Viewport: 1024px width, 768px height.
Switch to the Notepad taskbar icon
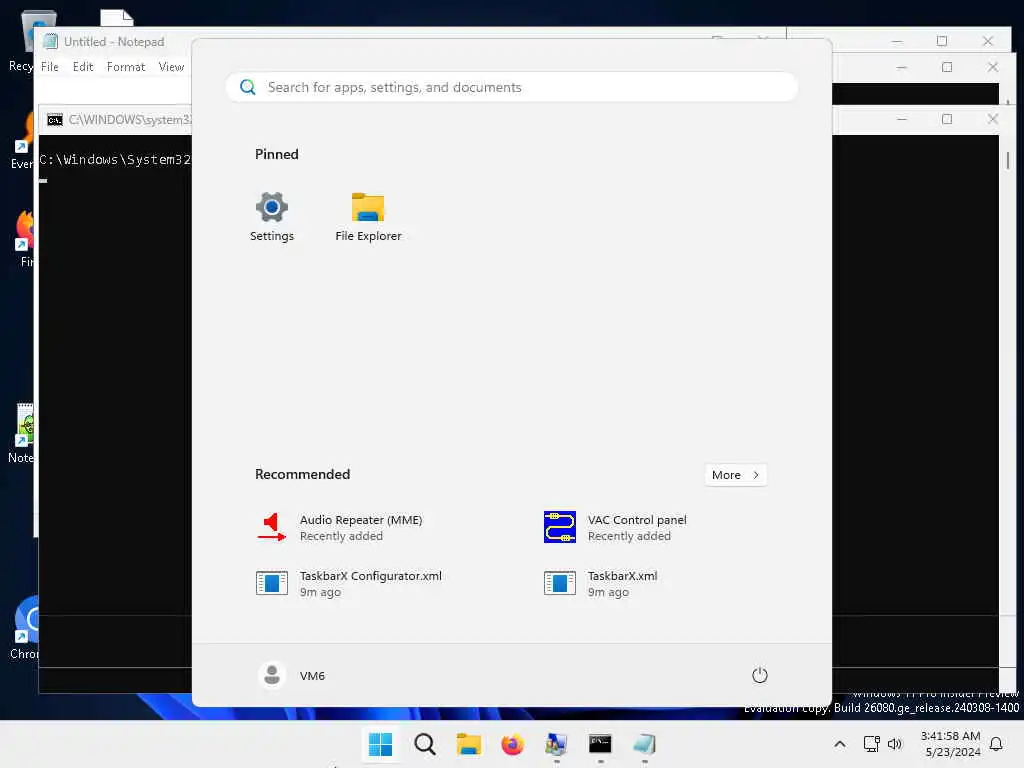click(644, 744)
